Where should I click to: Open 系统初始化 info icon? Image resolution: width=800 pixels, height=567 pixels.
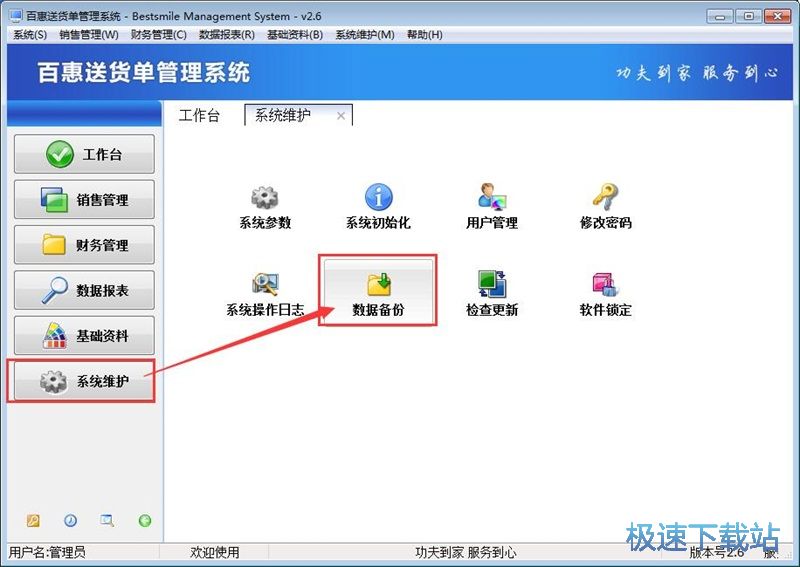coord(379,196)
